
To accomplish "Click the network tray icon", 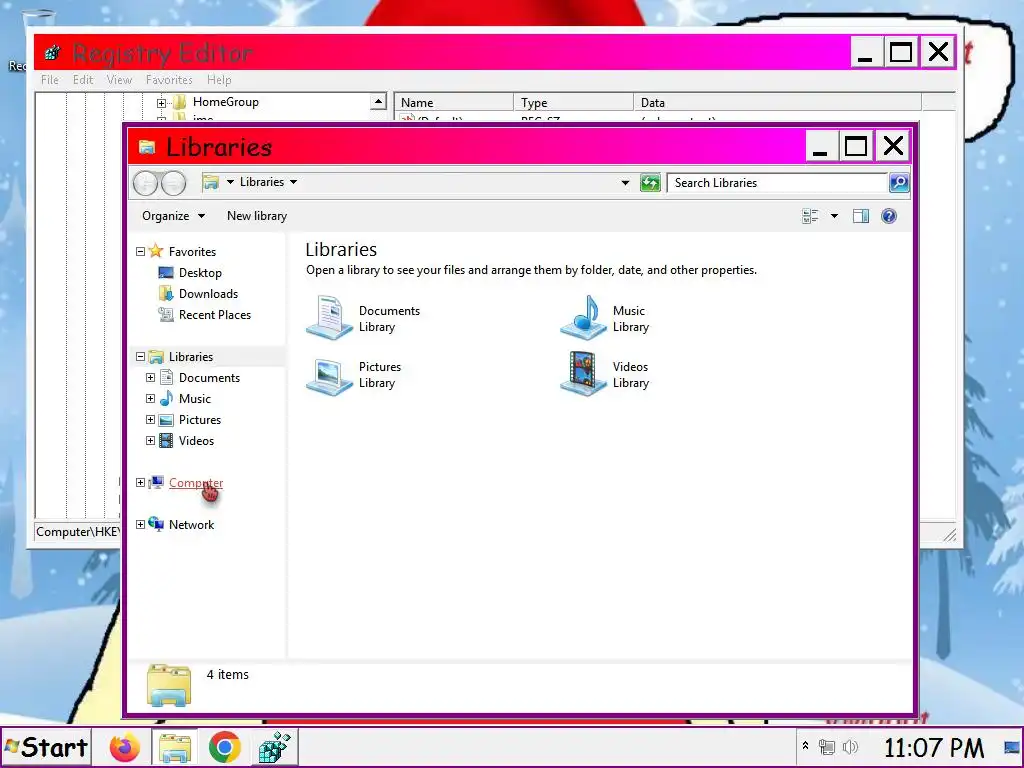I will pyautogui.click(x=827, y=746).
